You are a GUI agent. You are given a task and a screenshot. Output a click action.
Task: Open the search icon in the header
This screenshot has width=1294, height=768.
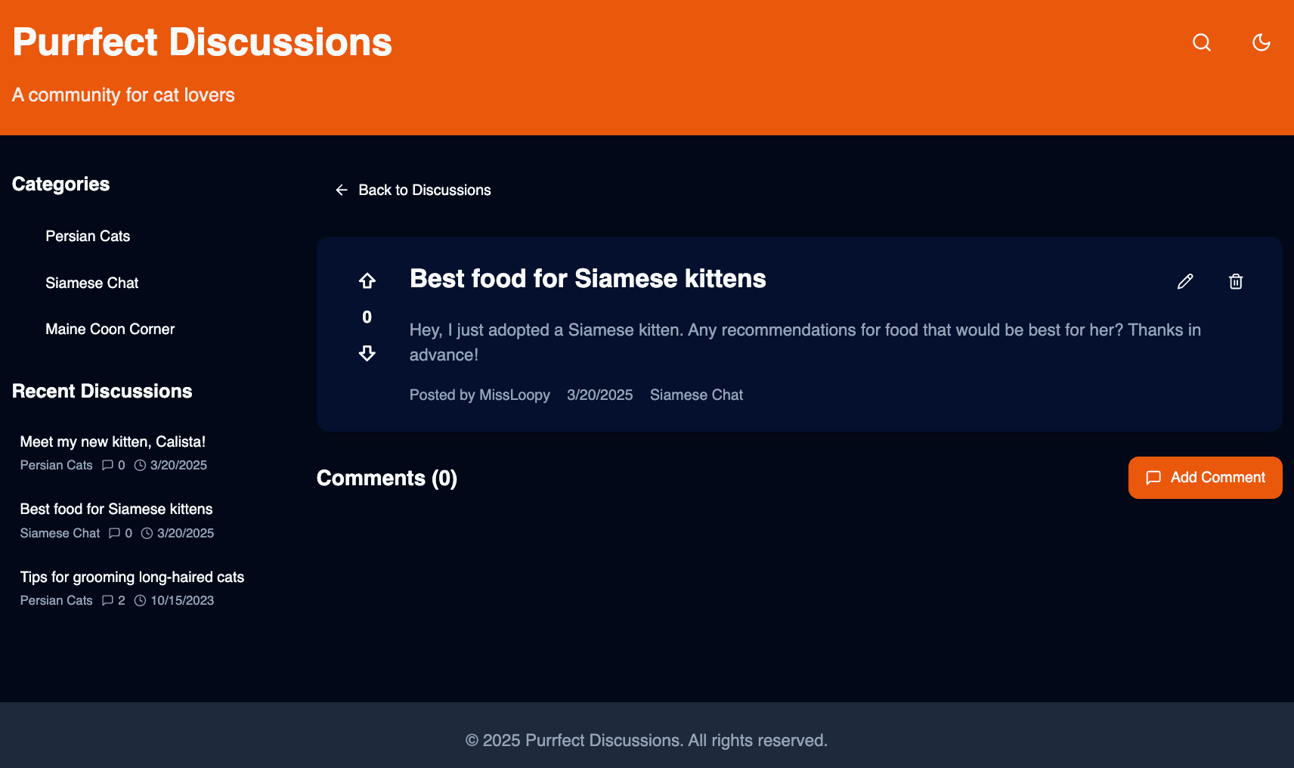tap(1201, 42)
